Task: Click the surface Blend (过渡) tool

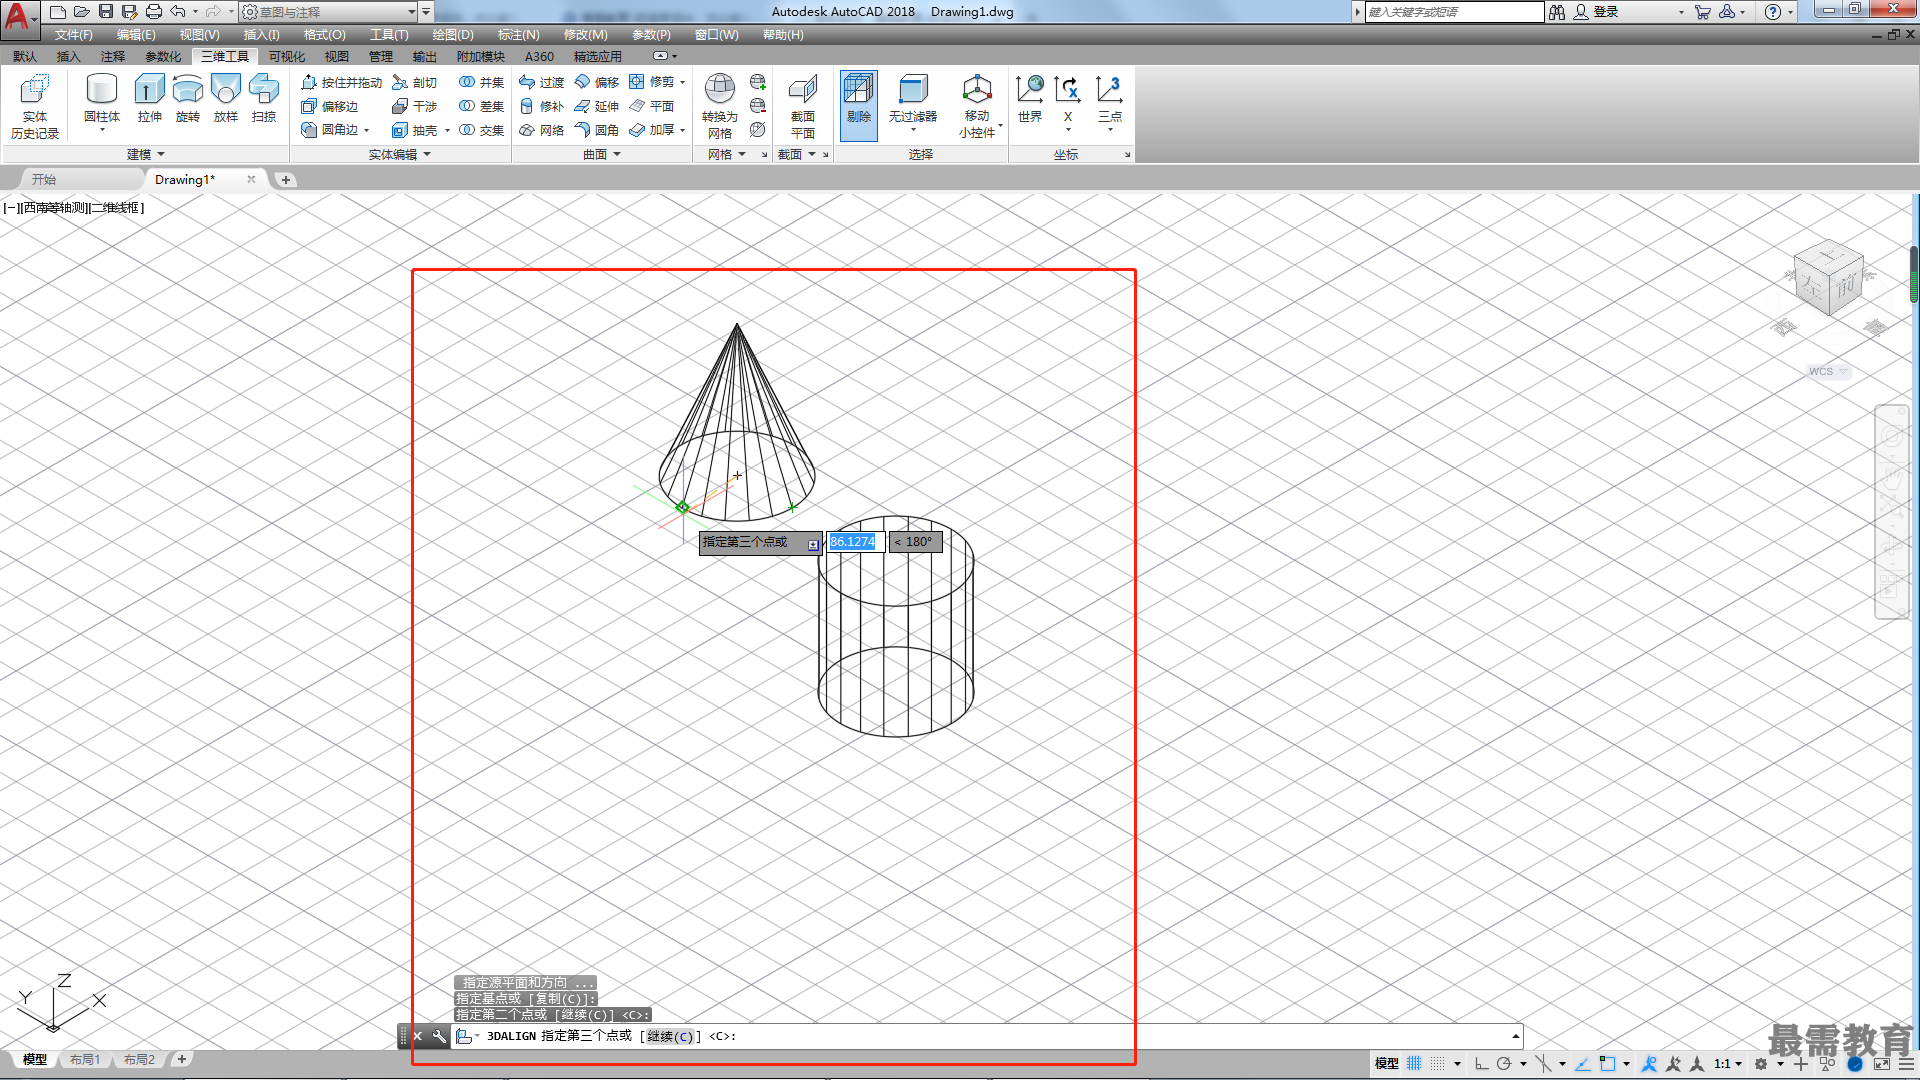Action: pyautogui.click(x=541, y=82)
